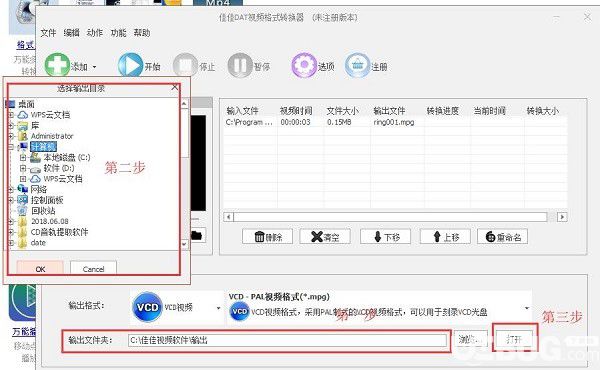Click the green Add (添加) plus icon
This screenshot has width=600, height=370.
[57, 65]
